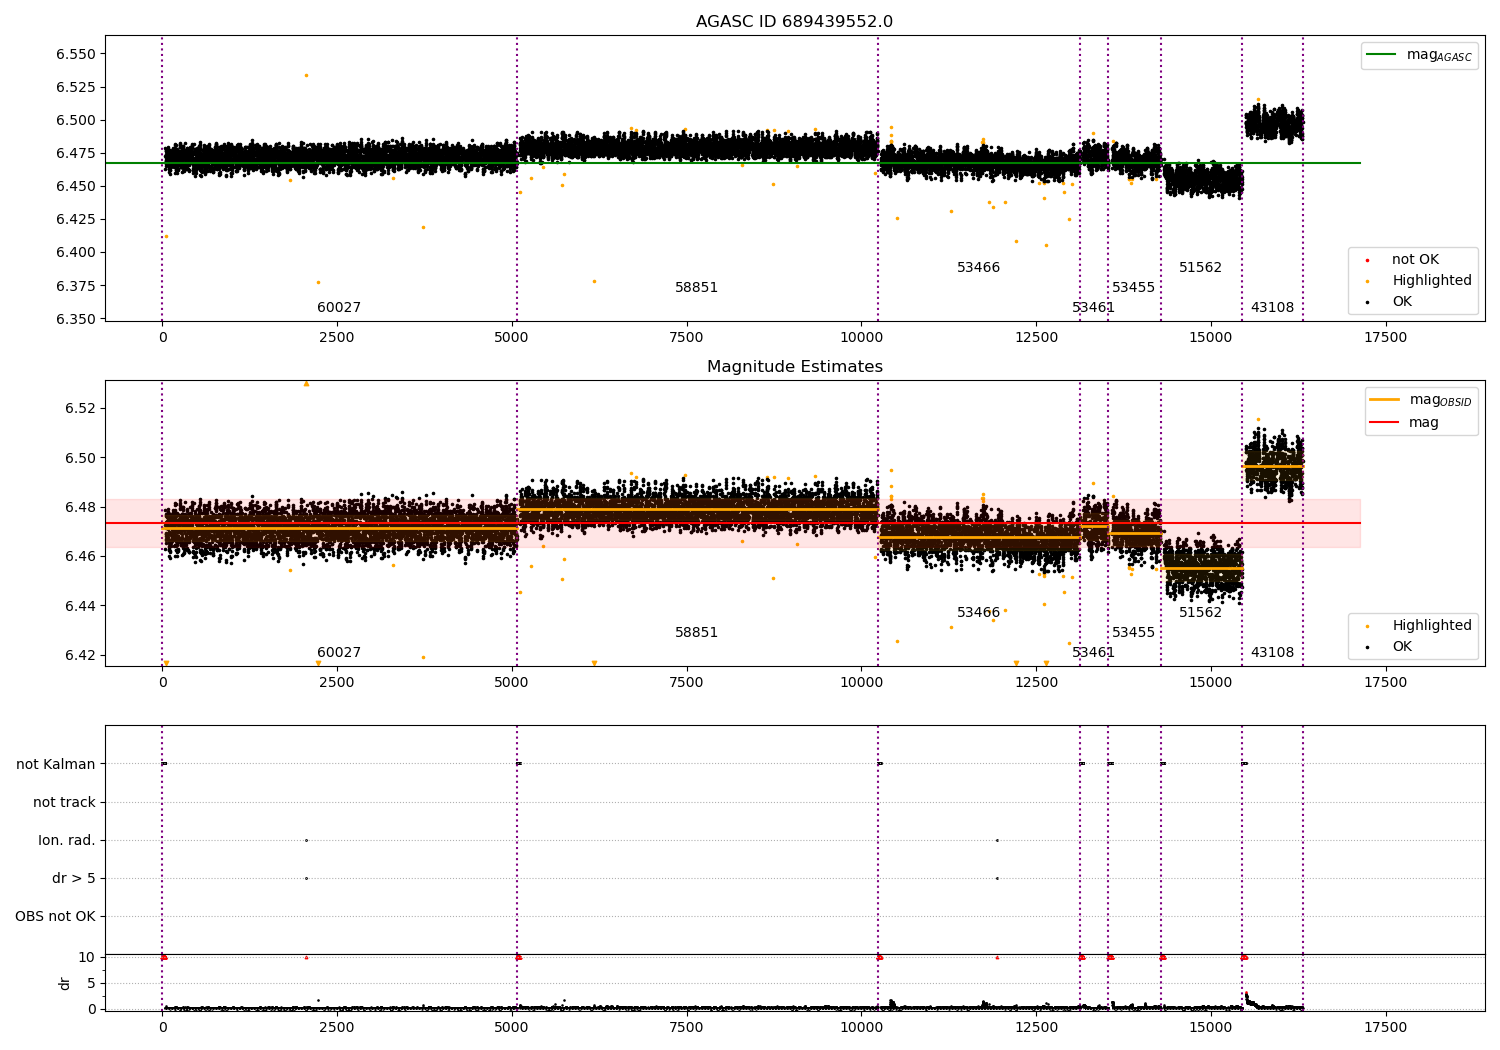Image resolution: width=1500 pixels, height=1050 pixels.
Task: Click the 6.42 y-axis tick in middle plot
Action: 81,656
